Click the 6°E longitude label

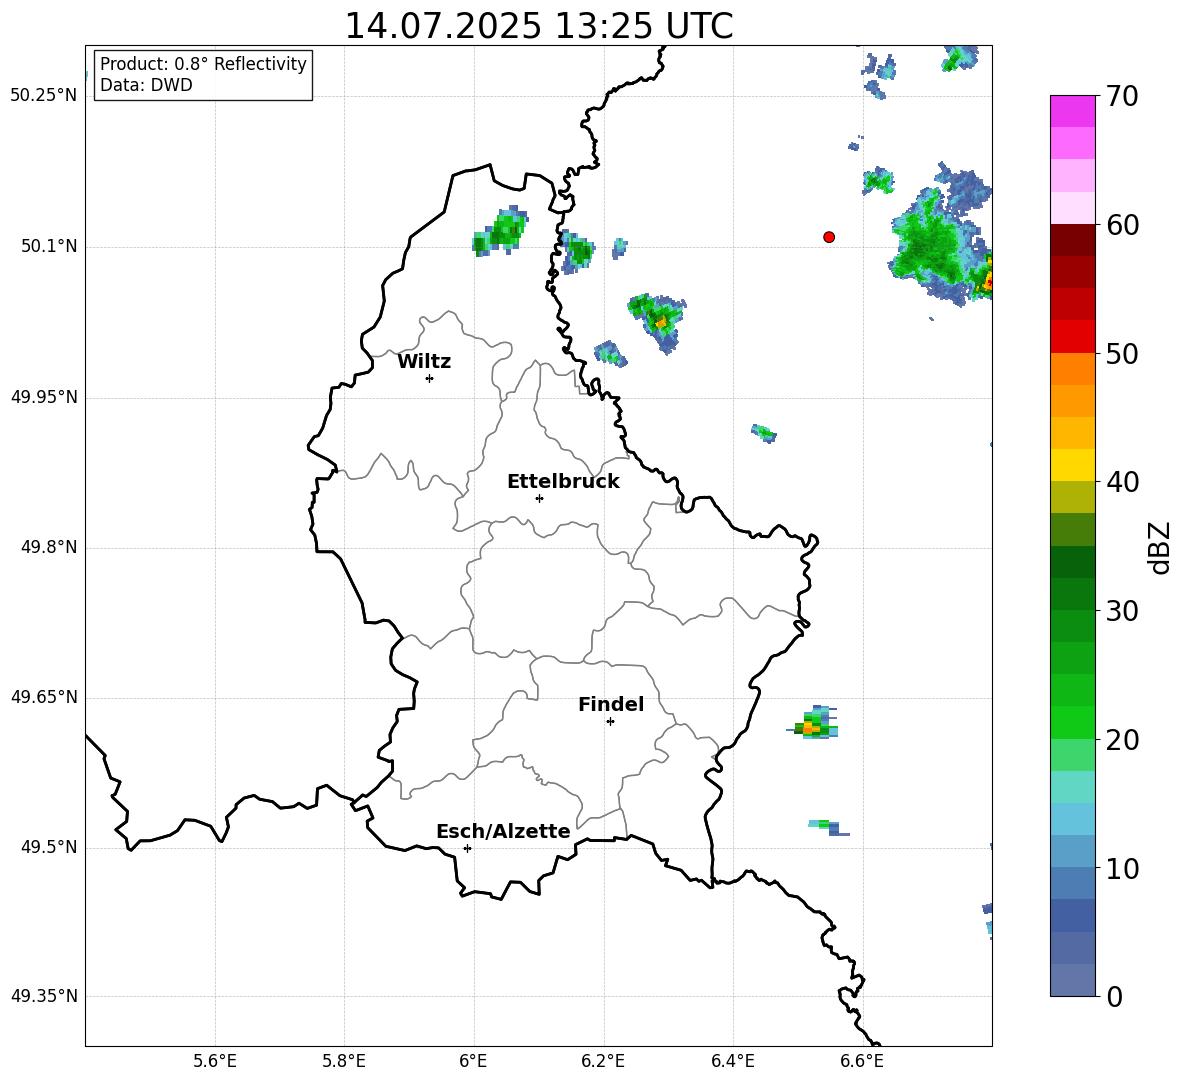pyautogui.click(x=473, y=1061)
